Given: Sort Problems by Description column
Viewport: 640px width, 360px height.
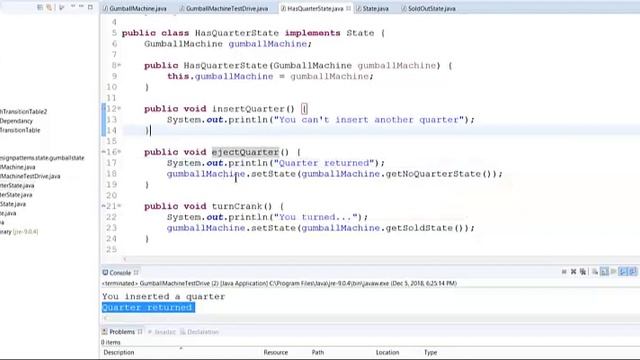Looking at the screenshot, I should (x=119, y=352).
